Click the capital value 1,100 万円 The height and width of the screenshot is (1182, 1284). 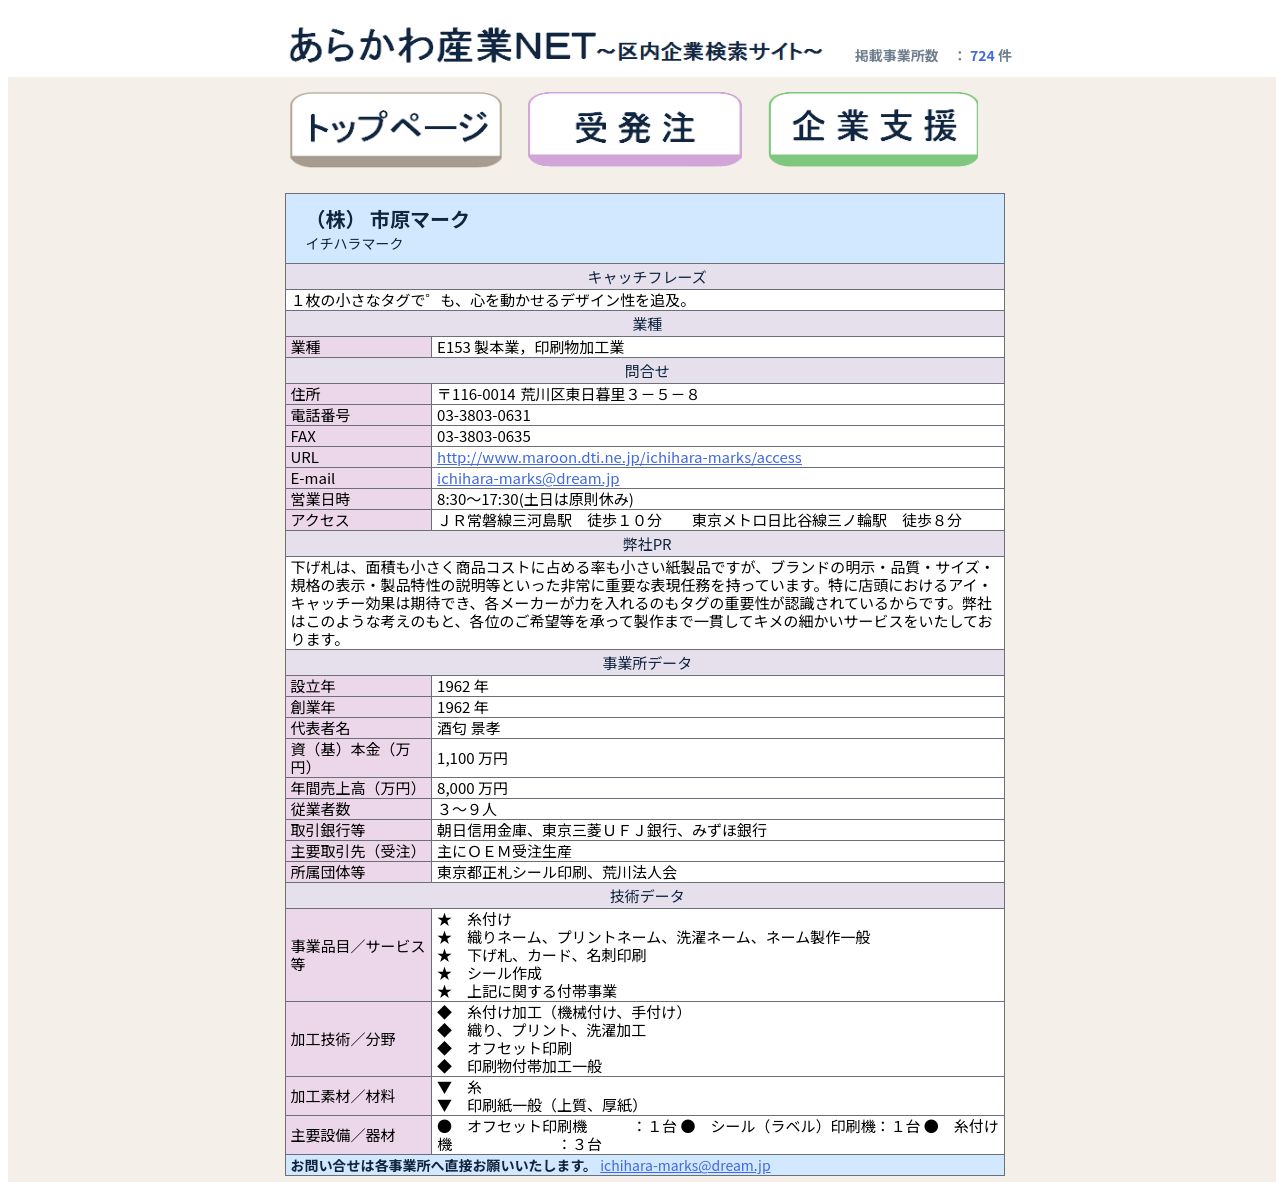pos(472,759)
